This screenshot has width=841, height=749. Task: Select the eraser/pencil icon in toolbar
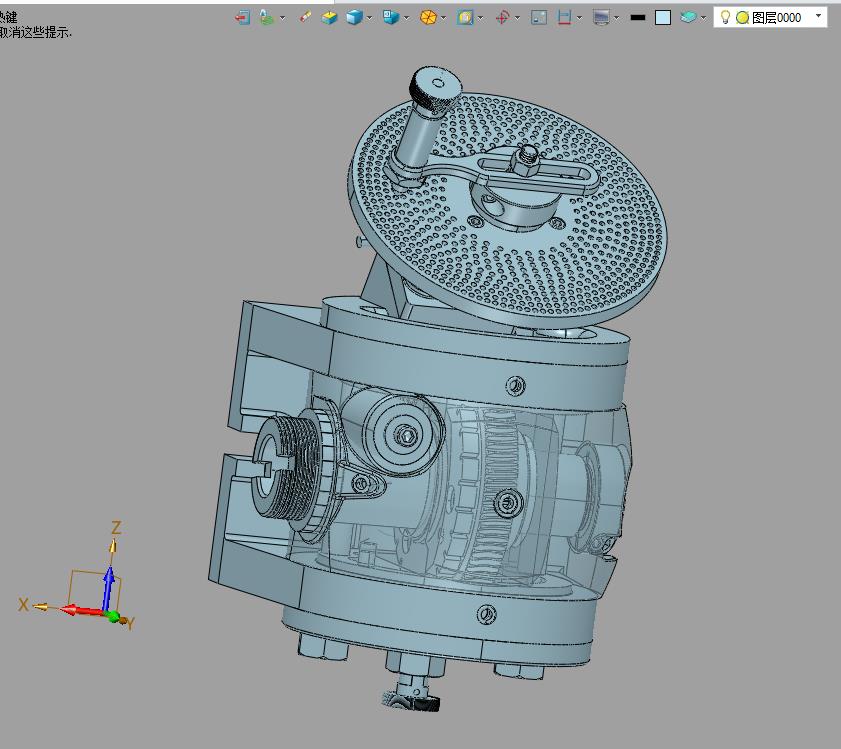point(305,17)
